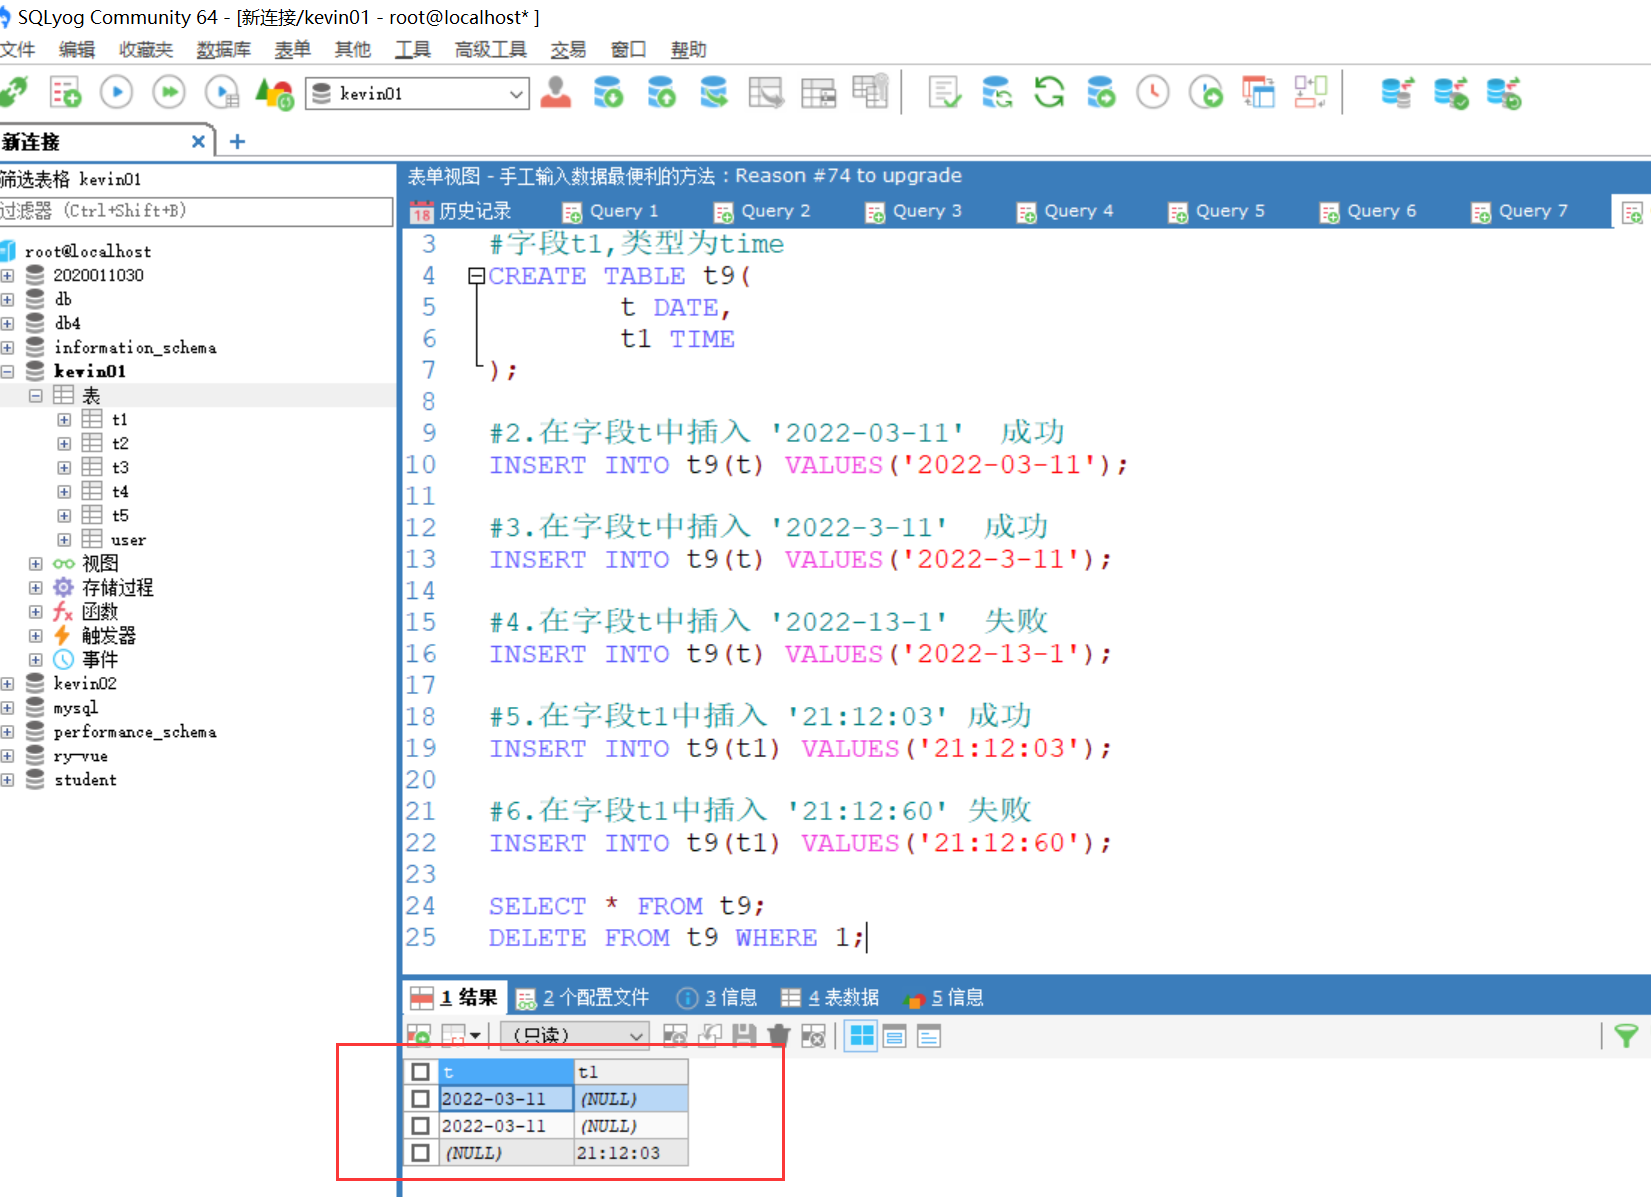This screenshot has height=1197, width=1651.
Task: Expand the 视图 views node
Action: (x=35, y=563)
